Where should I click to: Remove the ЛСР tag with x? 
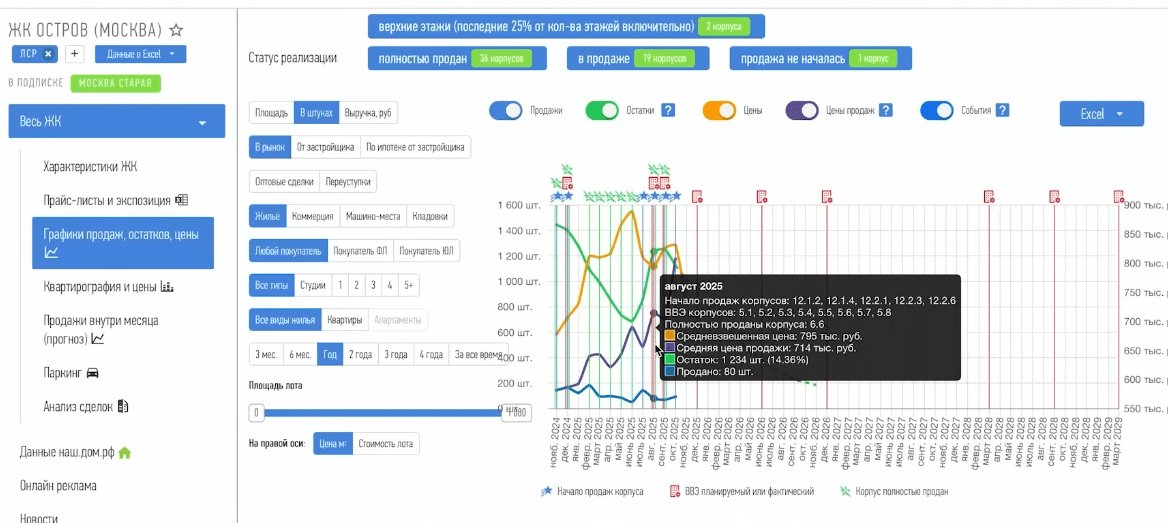point(48,54)
